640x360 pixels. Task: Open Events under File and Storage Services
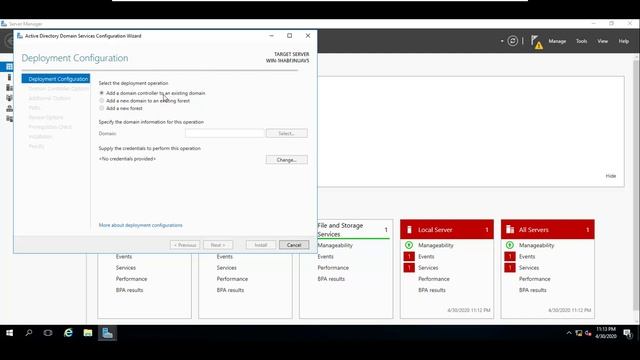point(325,256)
